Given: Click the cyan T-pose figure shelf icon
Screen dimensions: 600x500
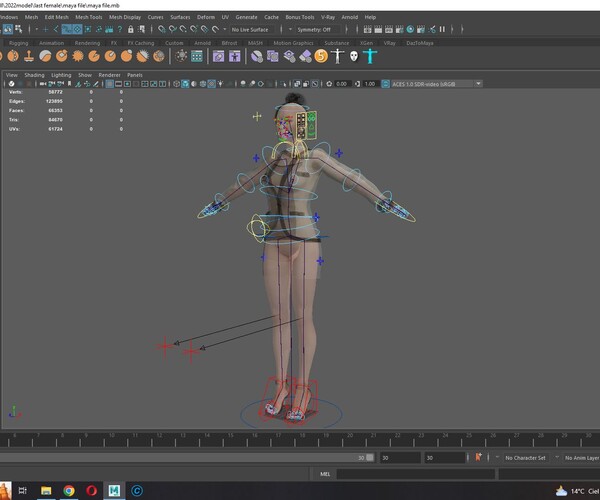Looking at the screenshot, I should click(x=370, y=56).
